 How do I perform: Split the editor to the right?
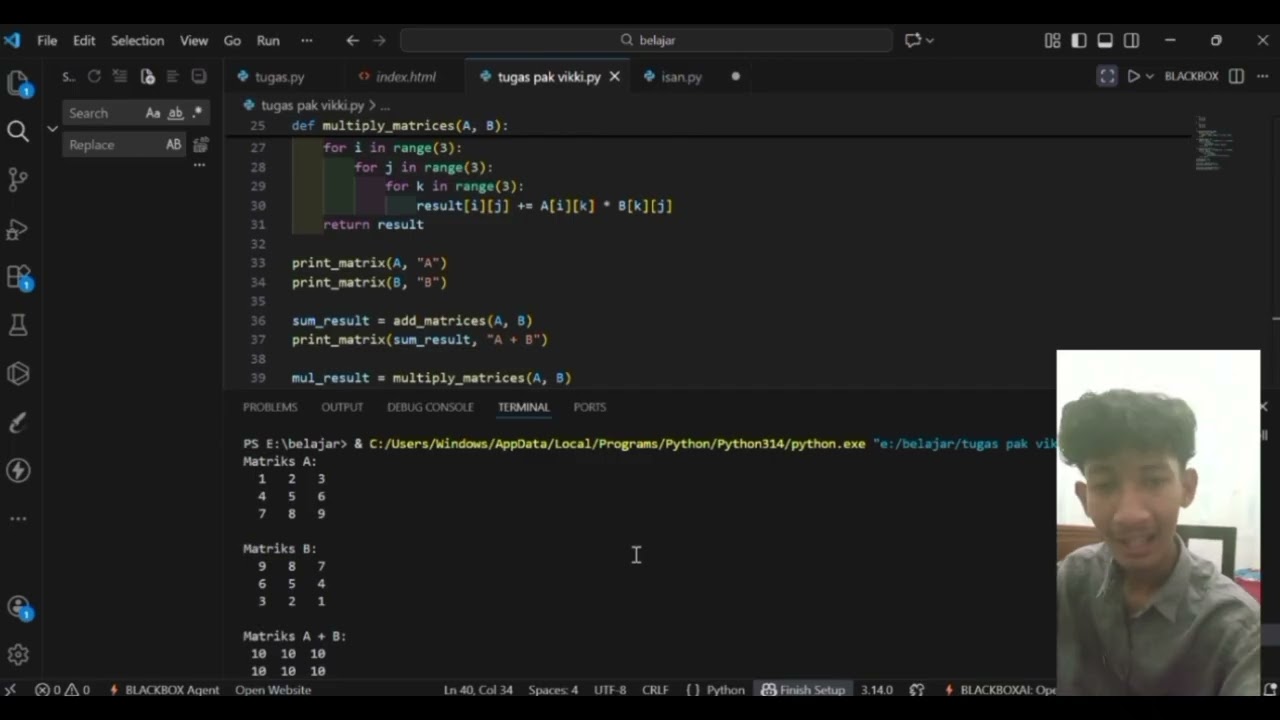[1236, 76]
